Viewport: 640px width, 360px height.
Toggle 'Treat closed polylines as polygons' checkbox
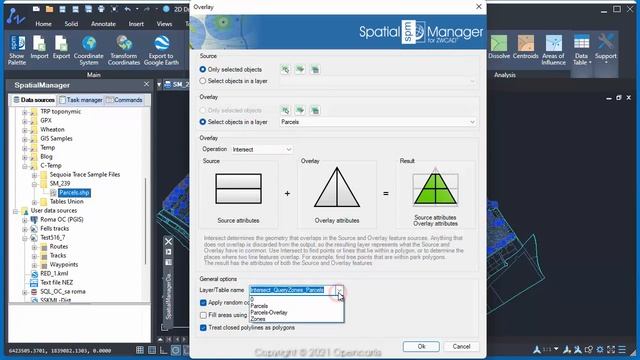pyautogui.click(x=203, y=327)
